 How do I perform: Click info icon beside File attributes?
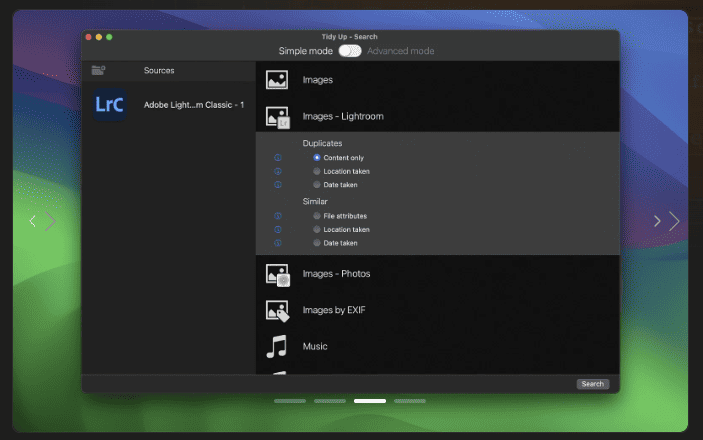278,216
